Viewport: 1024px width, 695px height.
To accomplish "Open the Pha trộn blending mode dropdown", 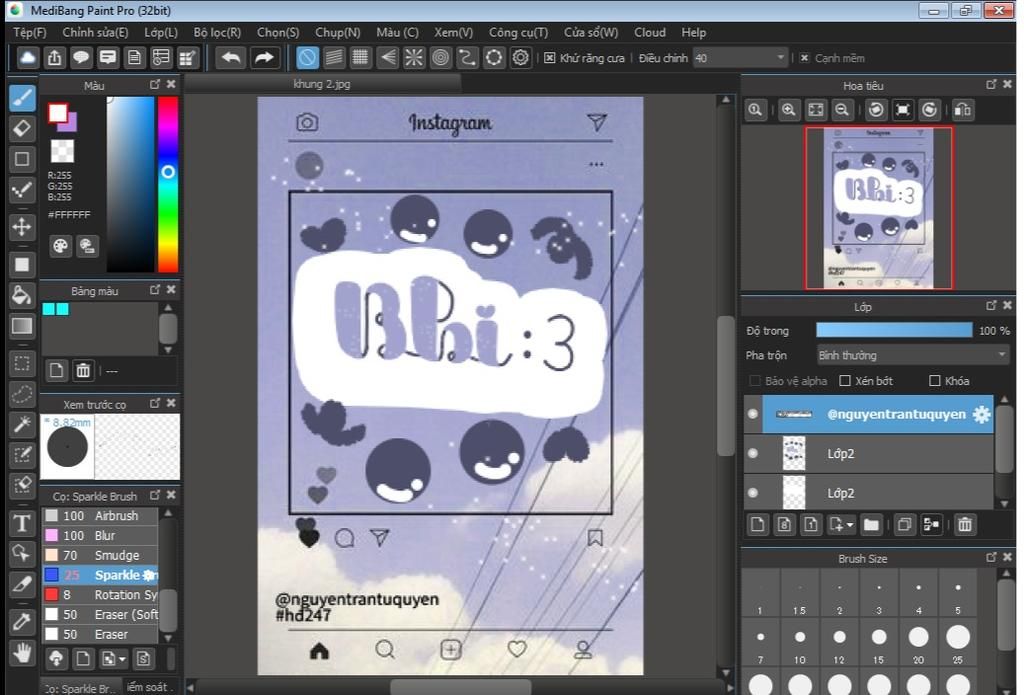I will pyautogui.click(x=912, y=355).
